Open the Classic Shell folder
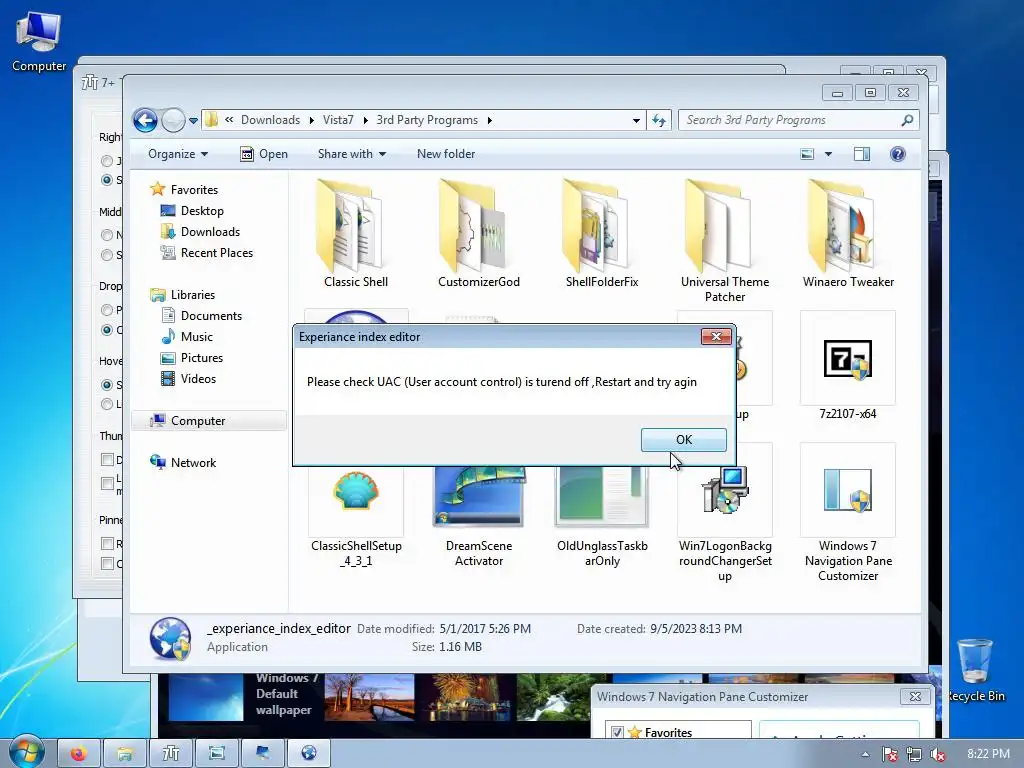The width and height of the screenshot is (1024, 768). point(355,233)
